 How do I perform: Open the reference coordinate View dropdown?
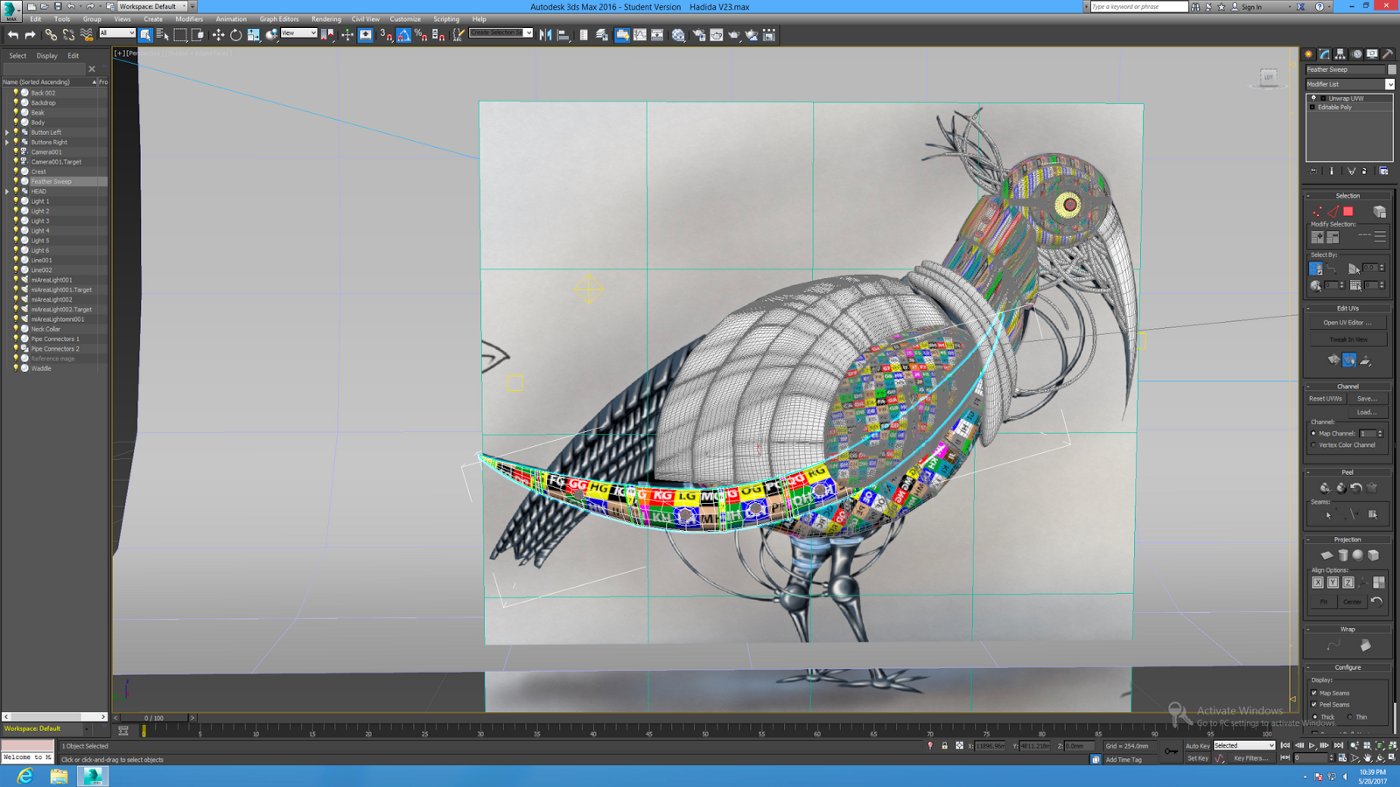click(298, 33)
